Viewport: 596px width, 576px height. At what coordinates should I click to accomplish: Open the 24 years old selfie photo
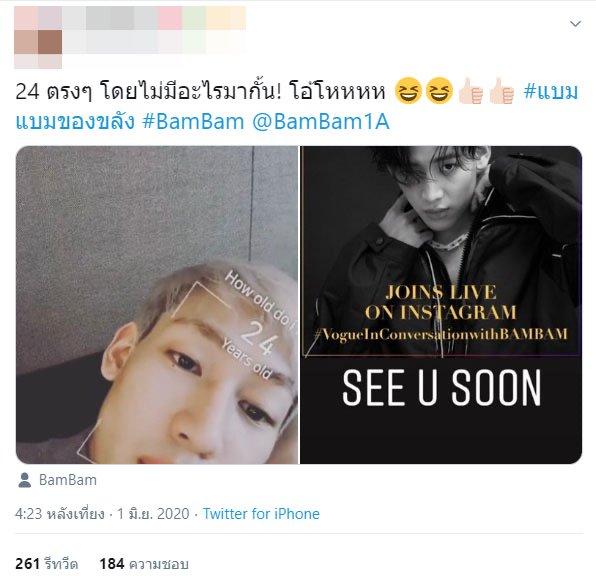click(157, 305)
